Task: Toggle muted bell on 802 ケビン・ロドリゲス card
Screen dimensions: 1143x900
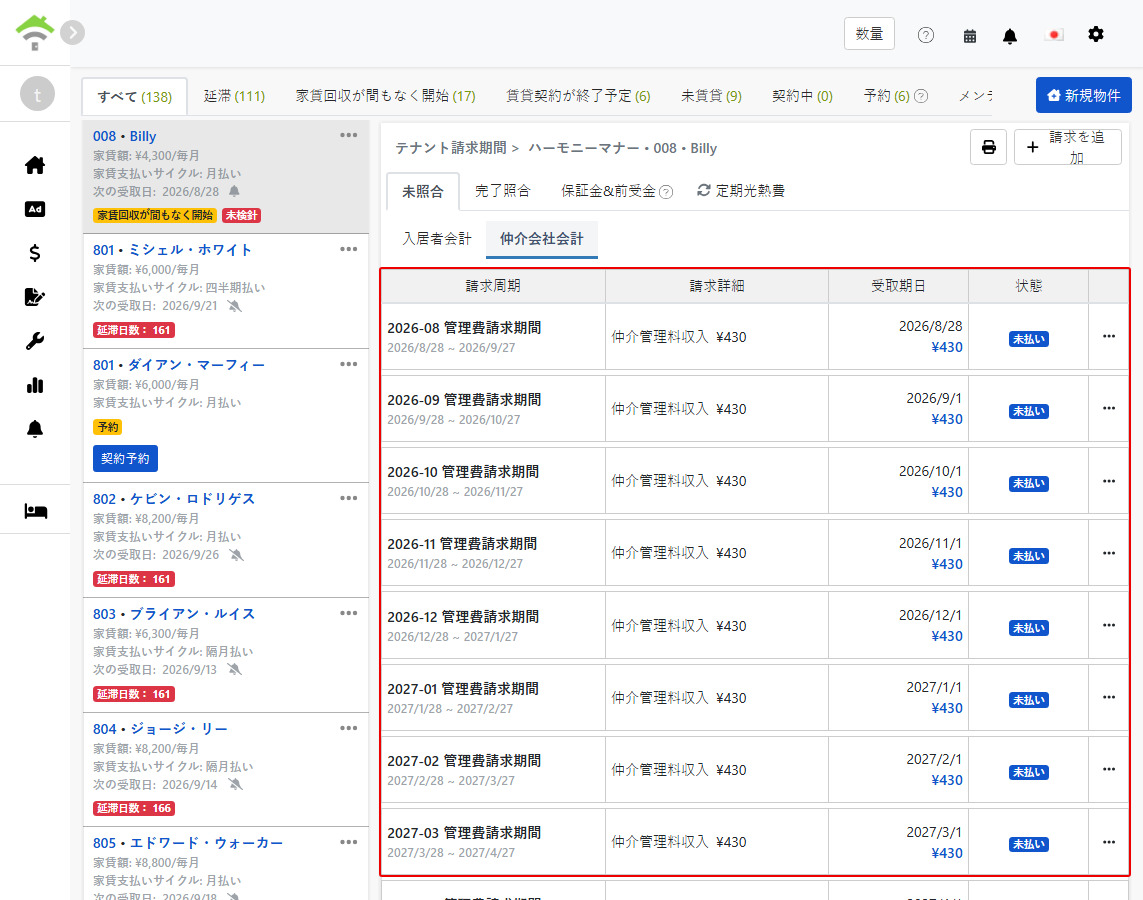Action: coord(236,555)
